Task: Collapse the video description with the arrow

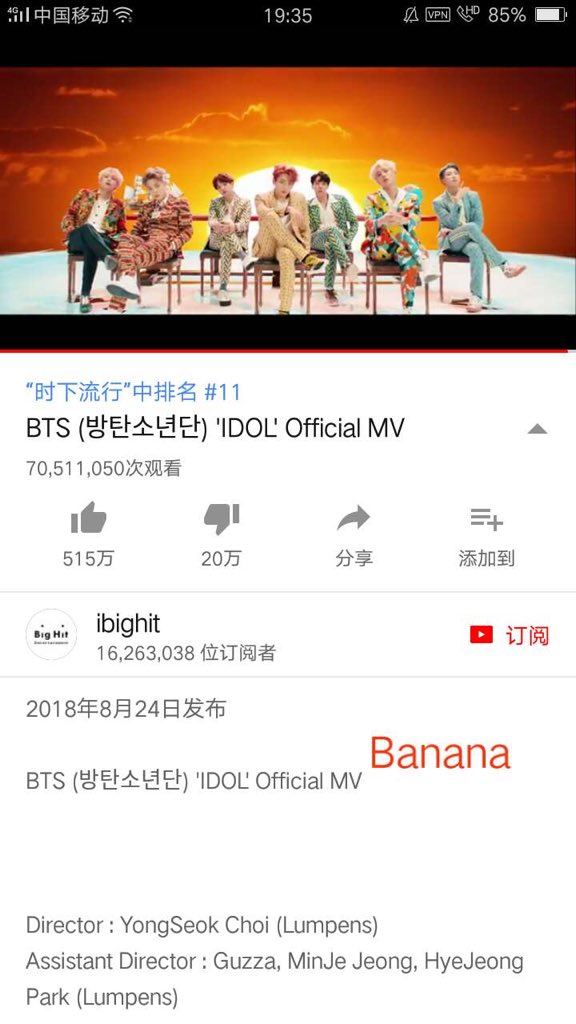Action: click(537, 429)
